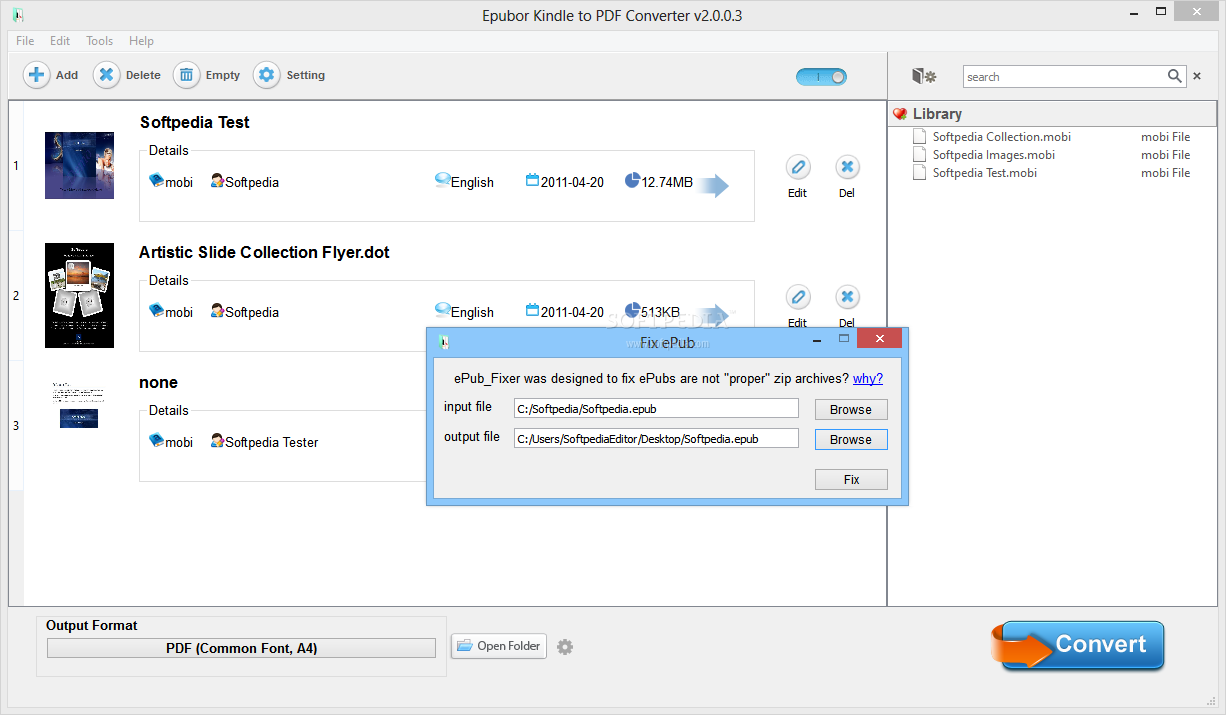This screenshot has width=1226, height=715.
Task: Open the Tools menu
Action: pos(99,41)
